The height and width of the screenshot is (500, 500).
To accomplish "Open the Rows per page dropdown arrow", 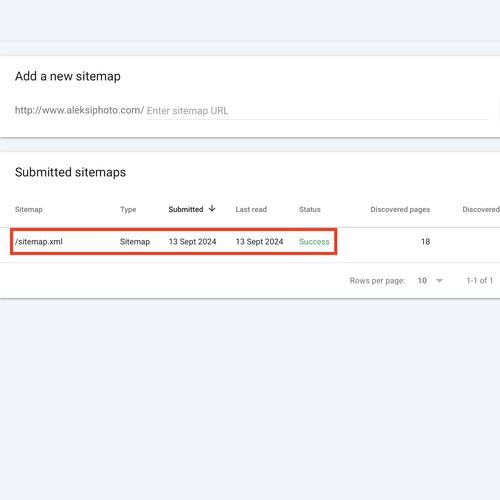I will click(x=439, y=281).
